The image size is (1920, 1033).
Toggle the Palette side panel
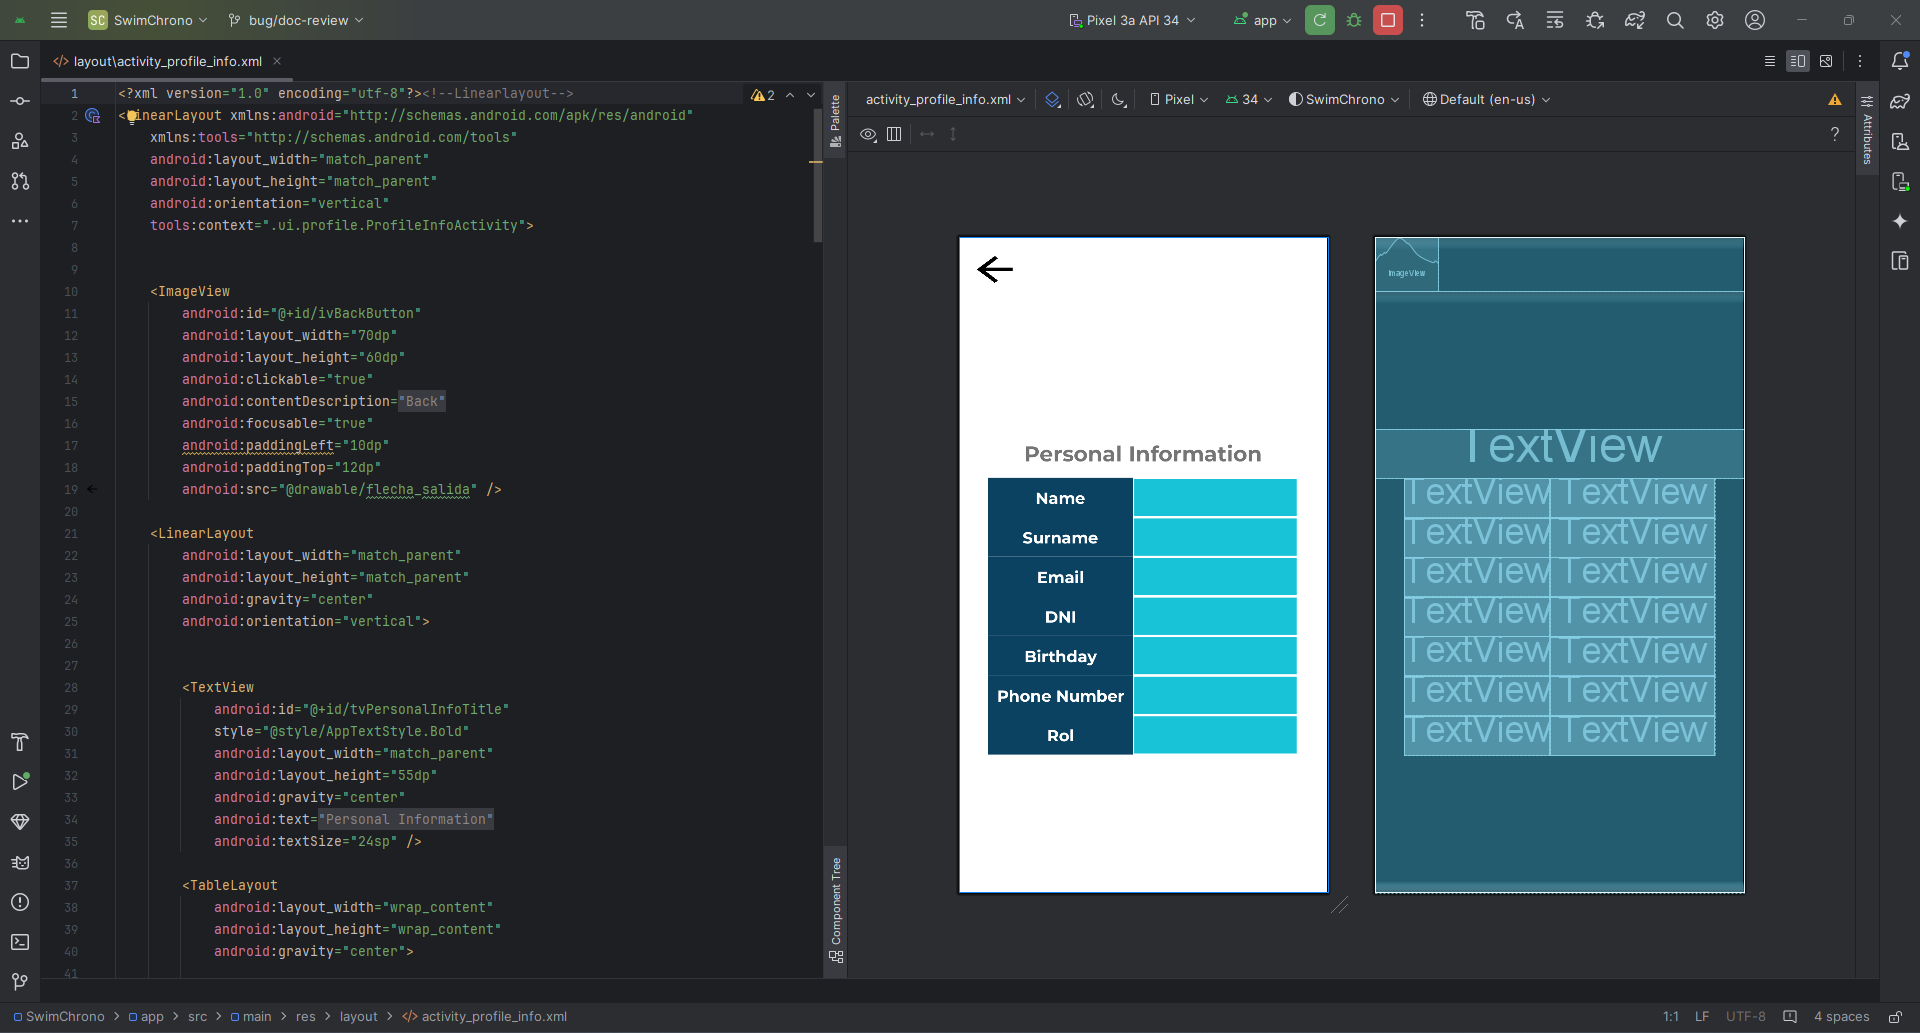pos(836,120)
